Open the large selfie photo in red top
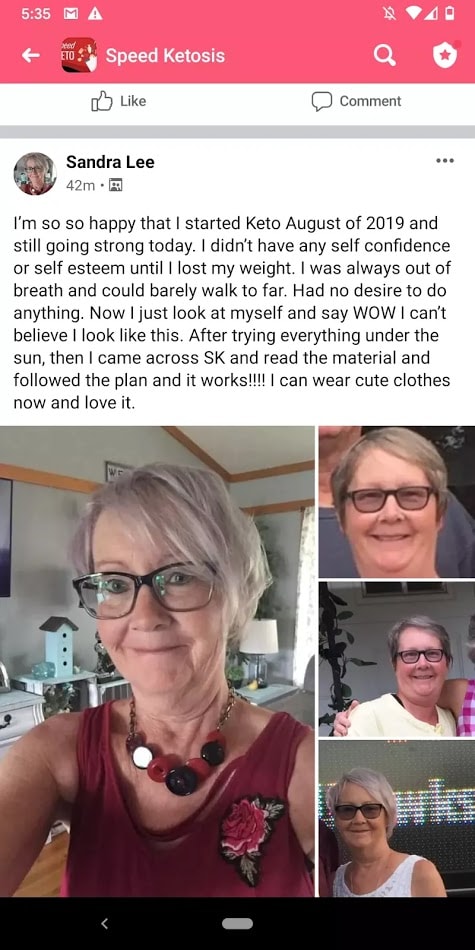The height and width of the screenshot is (950, 475). pyautogui.click(x=158, y=661)
